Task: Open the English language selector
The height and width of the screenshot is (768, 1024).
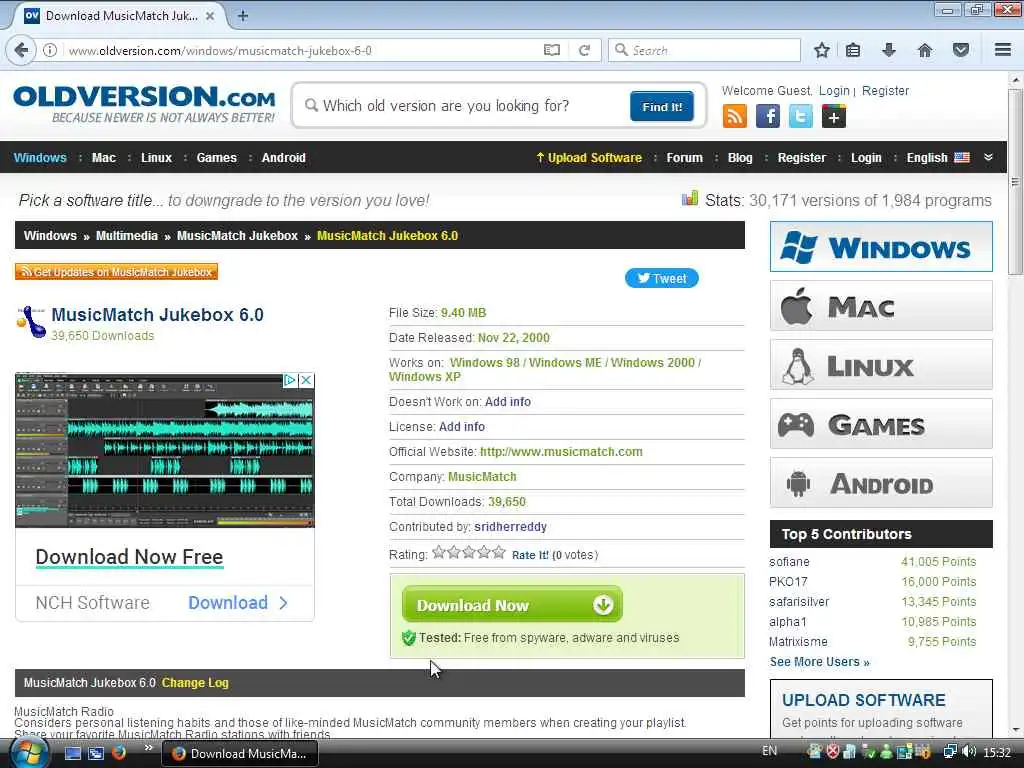Action: [938, 157]
